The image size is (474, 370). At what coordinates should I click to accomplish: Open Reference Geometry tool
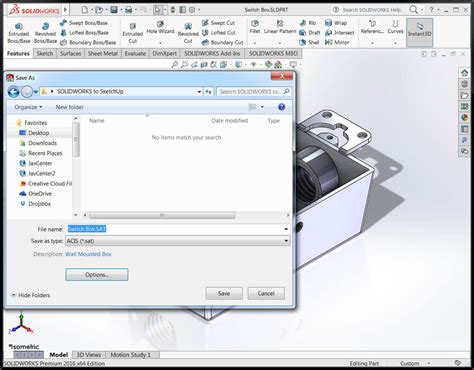[x=372, y=27]
